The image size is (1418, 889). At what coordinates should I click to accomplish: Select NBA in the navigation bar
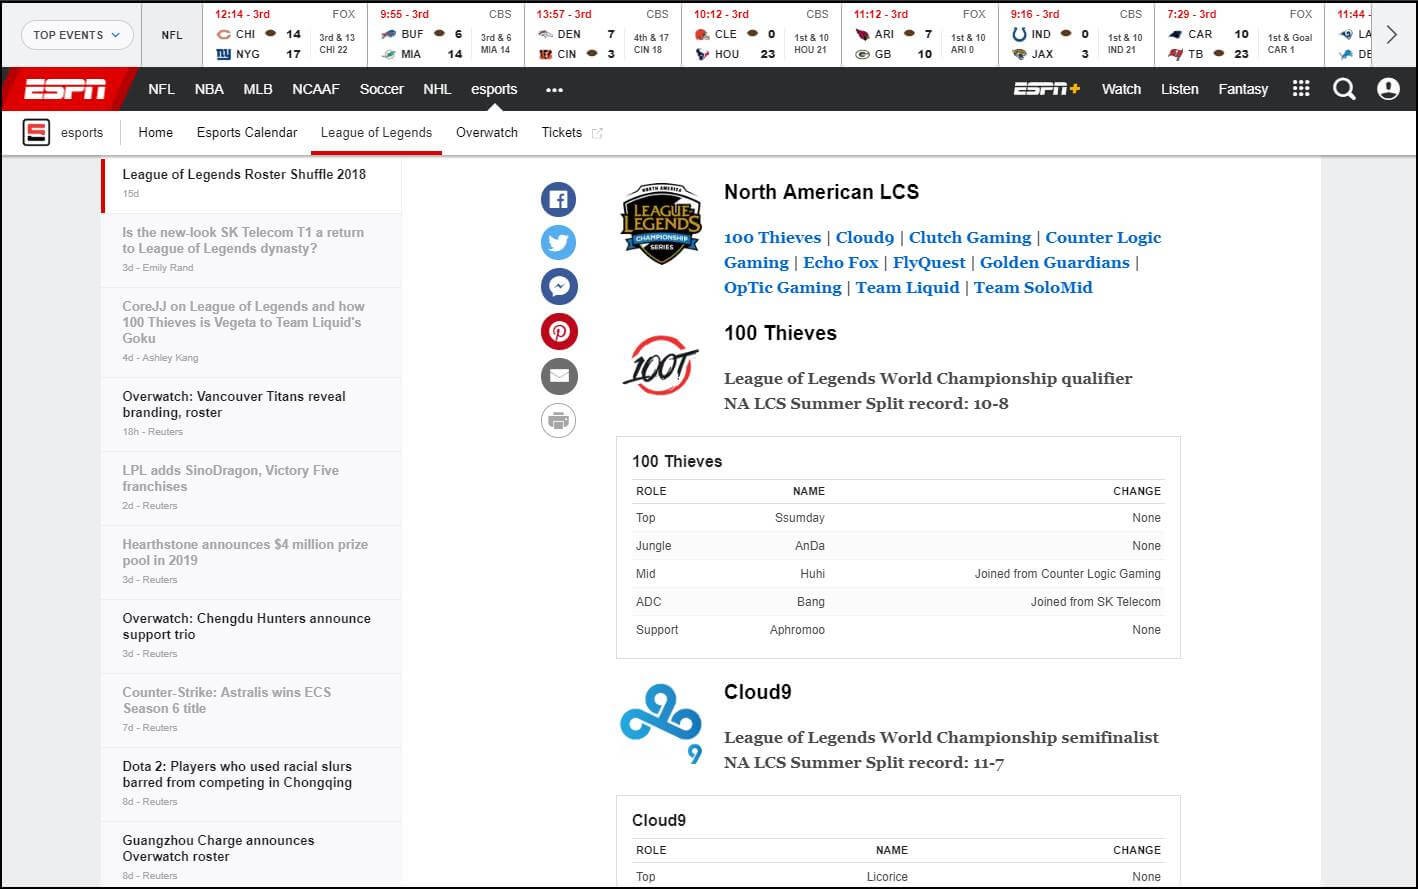(x=209, y=89)
